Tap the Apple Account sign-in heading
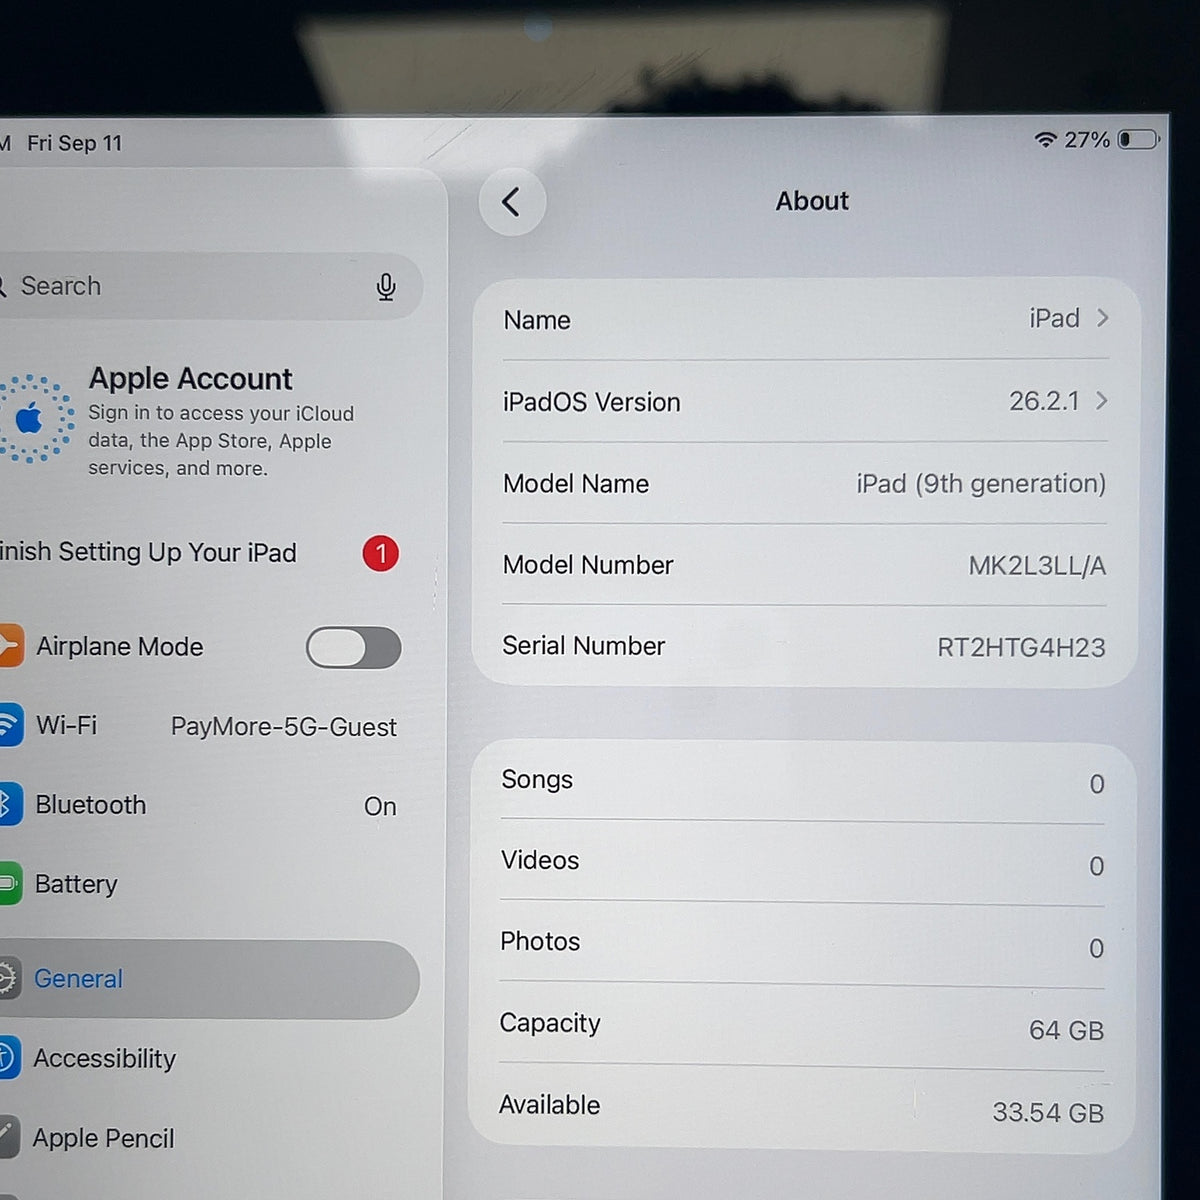This screenshot has width=1200, height=1200. (x=190, y=379)
